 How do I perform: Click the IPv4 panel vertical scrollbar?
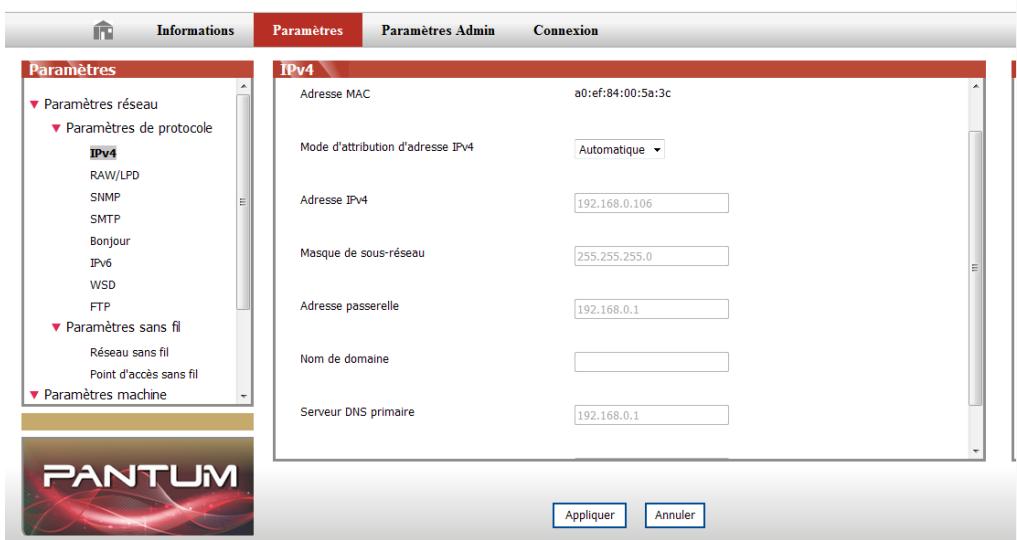[x=976, y=267]
